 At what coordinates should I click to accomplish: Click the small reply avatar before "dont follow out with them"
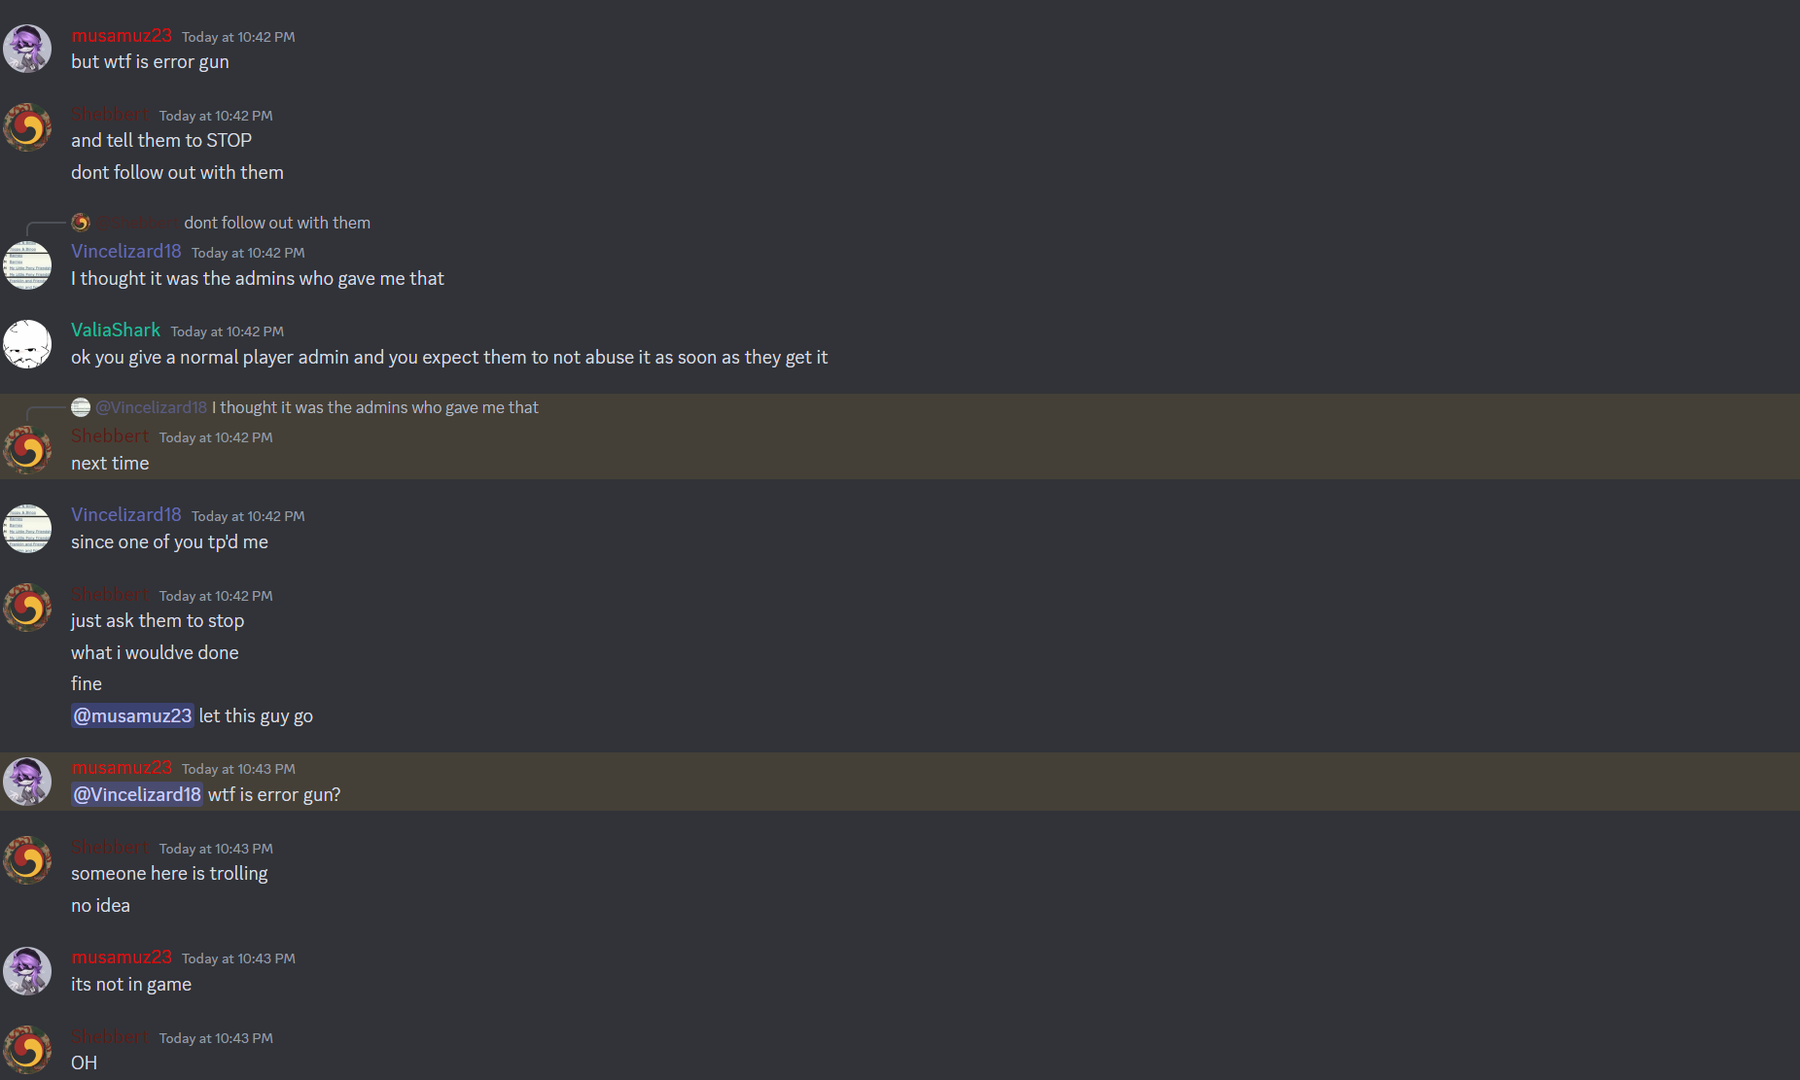point(81,222)
